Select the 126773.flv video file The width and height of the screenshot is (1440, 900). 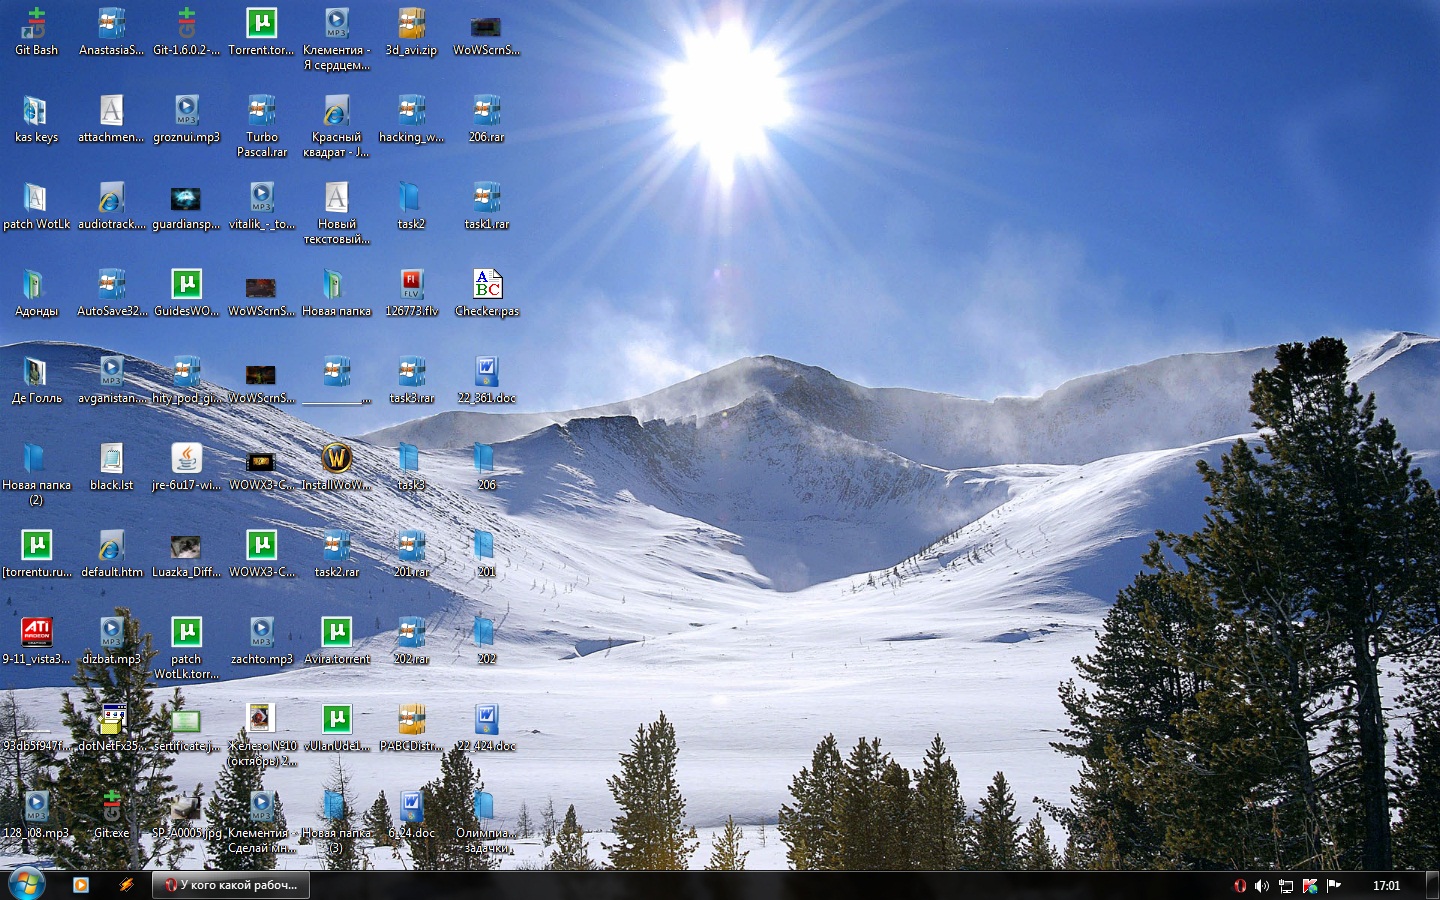click(411, 287)
